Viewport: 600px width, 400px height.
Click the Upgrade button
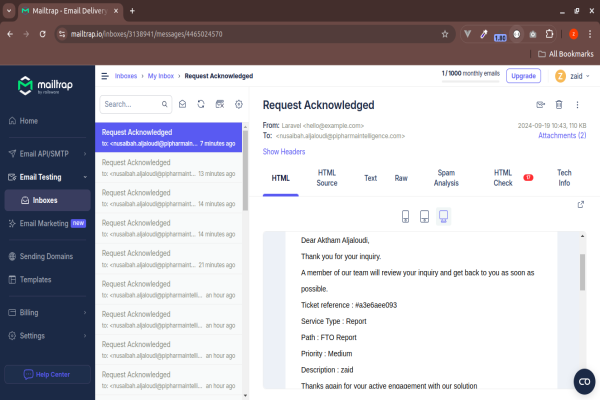pos(523,76)
